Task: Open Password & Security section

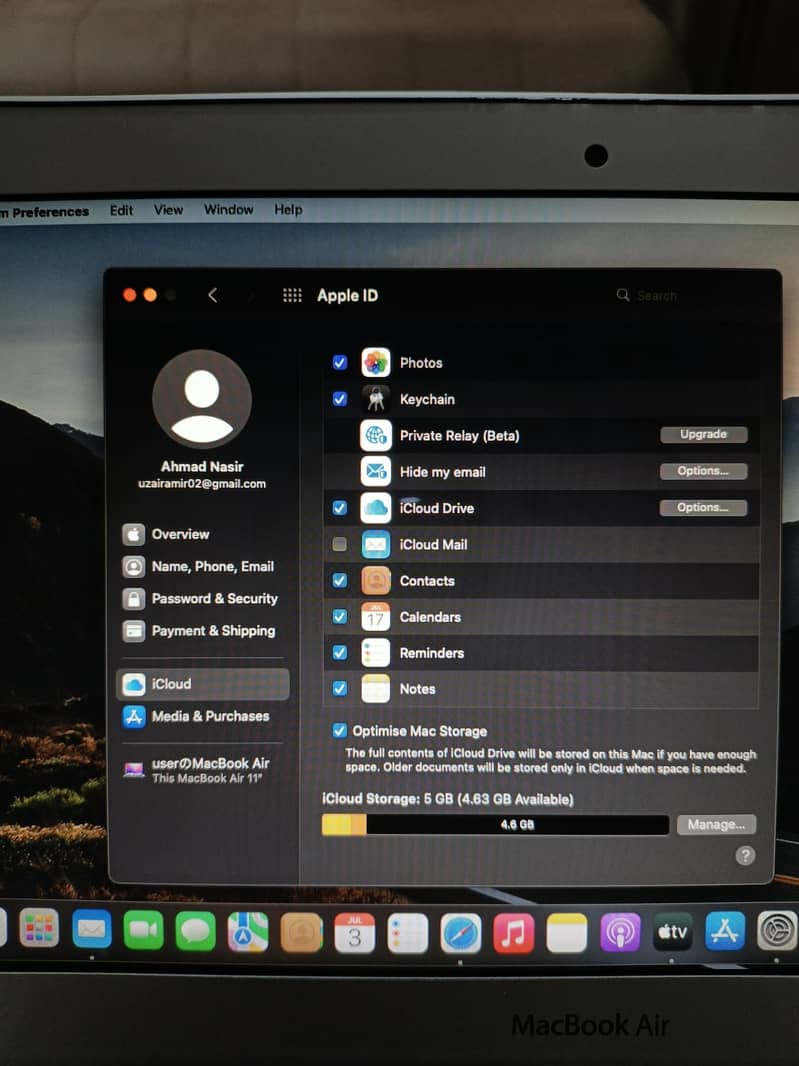Action: [x=201, y=598]
